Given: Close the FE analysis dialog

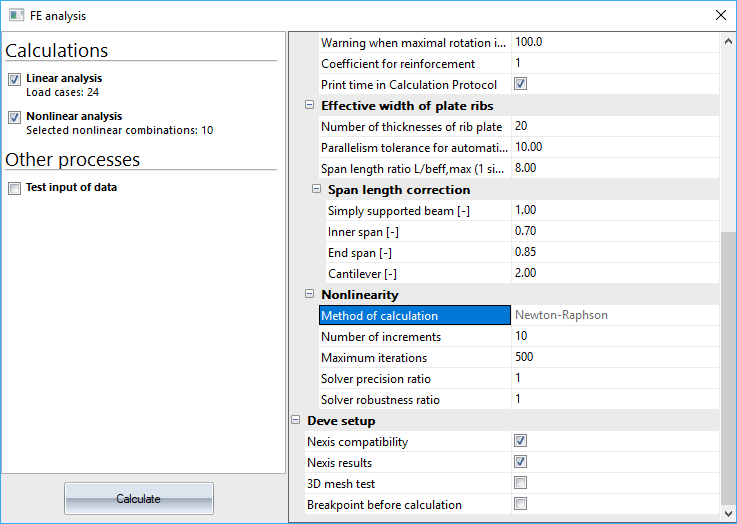Looking at the screenshot, I should 721,15.
